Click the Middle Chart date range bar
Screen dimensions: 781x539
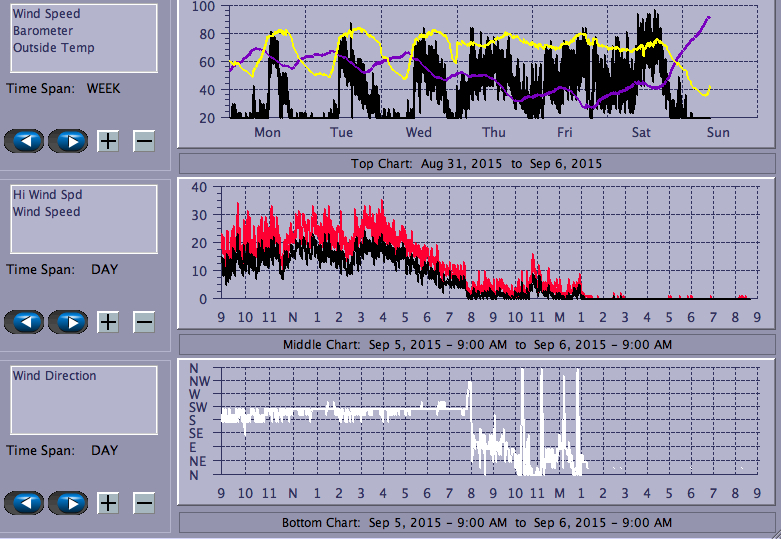[x=476, y=344]
